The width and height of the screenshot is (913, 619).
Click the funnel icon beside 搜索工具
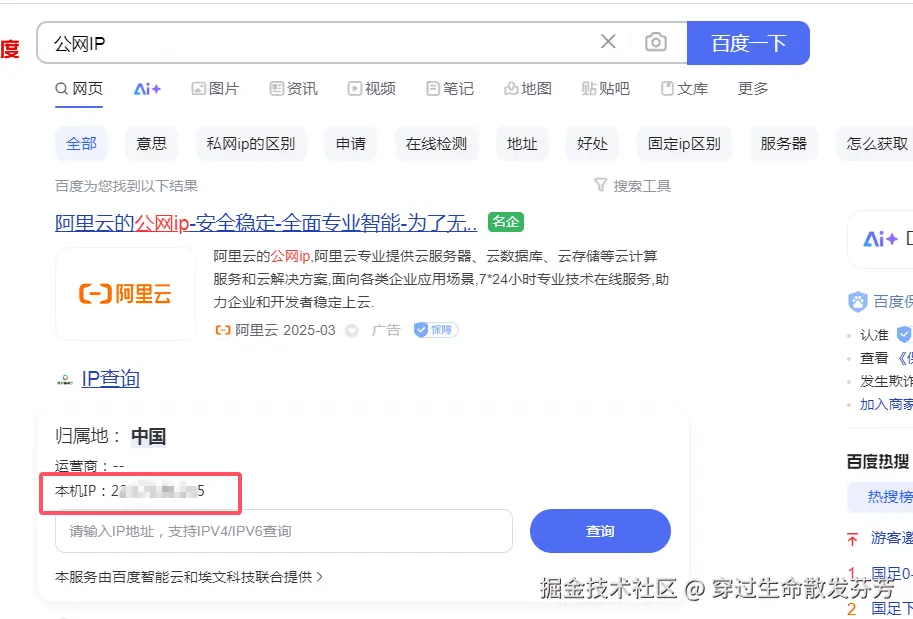pyautogui.click(x=600, y=184)
